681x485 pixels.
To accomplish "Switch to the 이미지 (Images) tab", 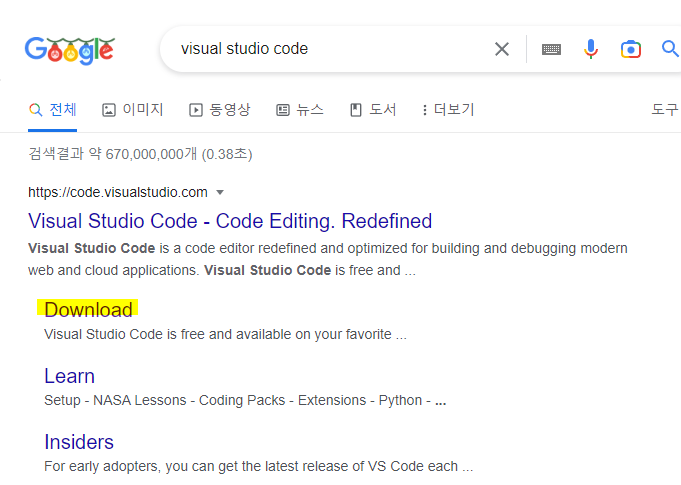I will point(132,109).
